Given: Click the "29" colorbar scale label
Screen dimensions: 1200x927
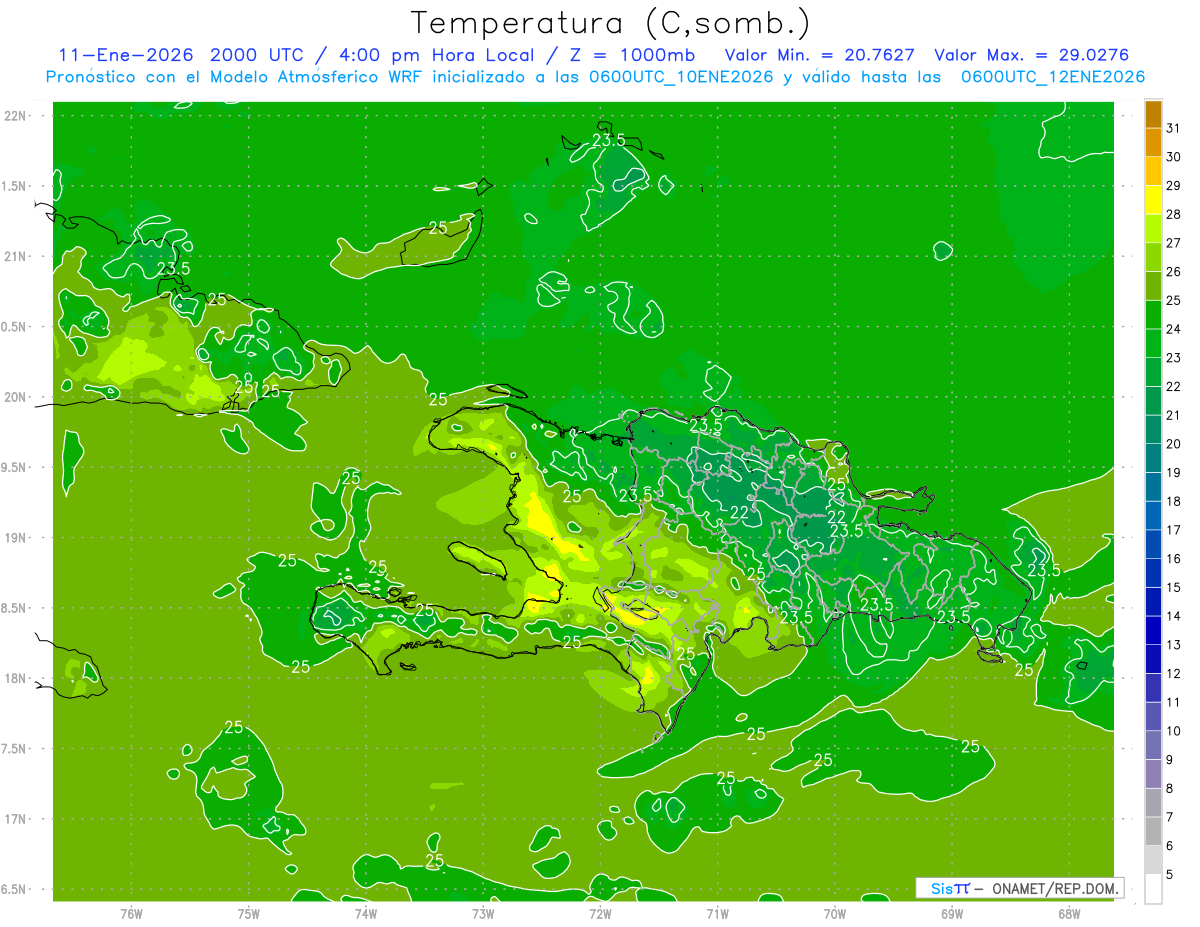Looking at the screenshot, I should coord(1174,186).
